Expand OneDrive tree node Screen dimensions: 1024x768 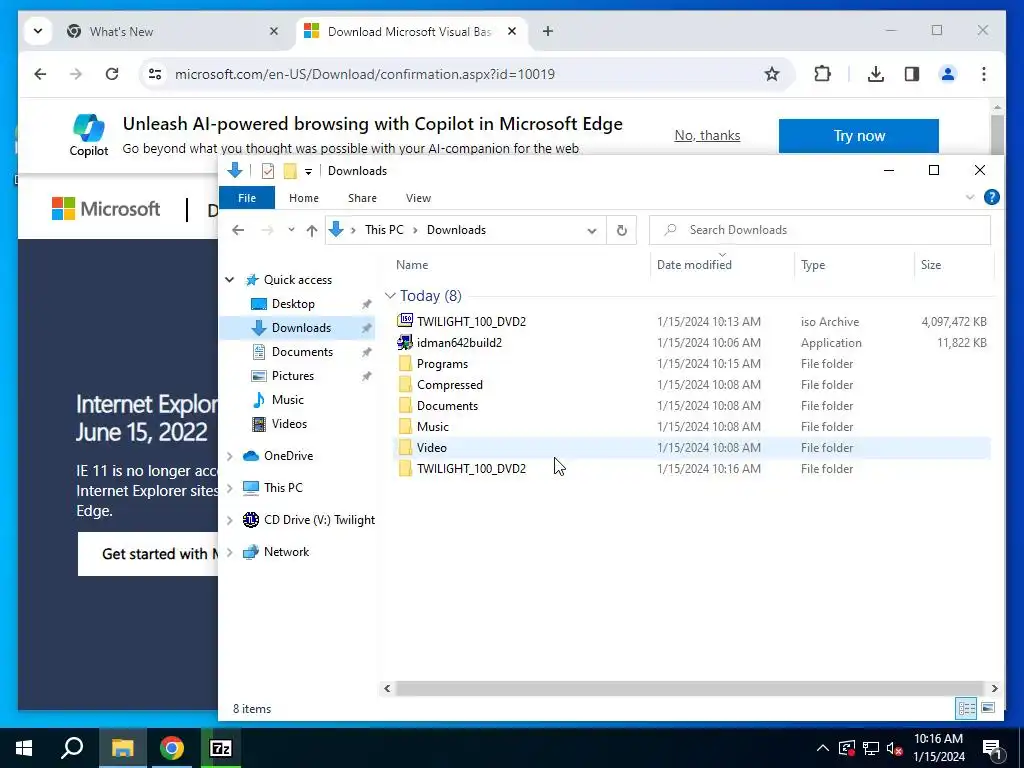(x=230, y=456)
